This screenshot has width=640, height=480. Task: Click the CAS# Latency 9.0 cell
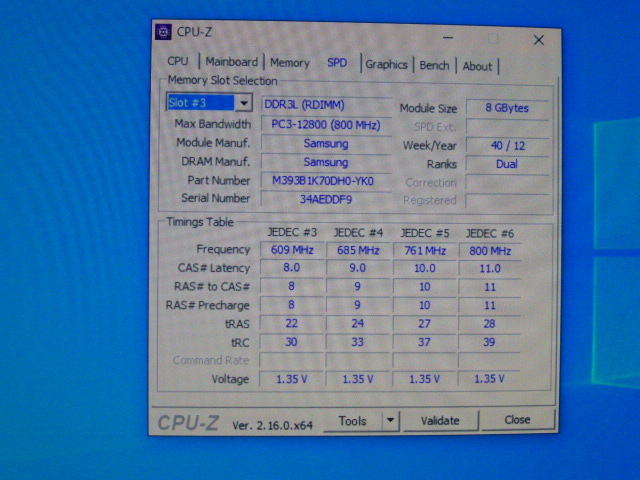click(x=358, y=268)
